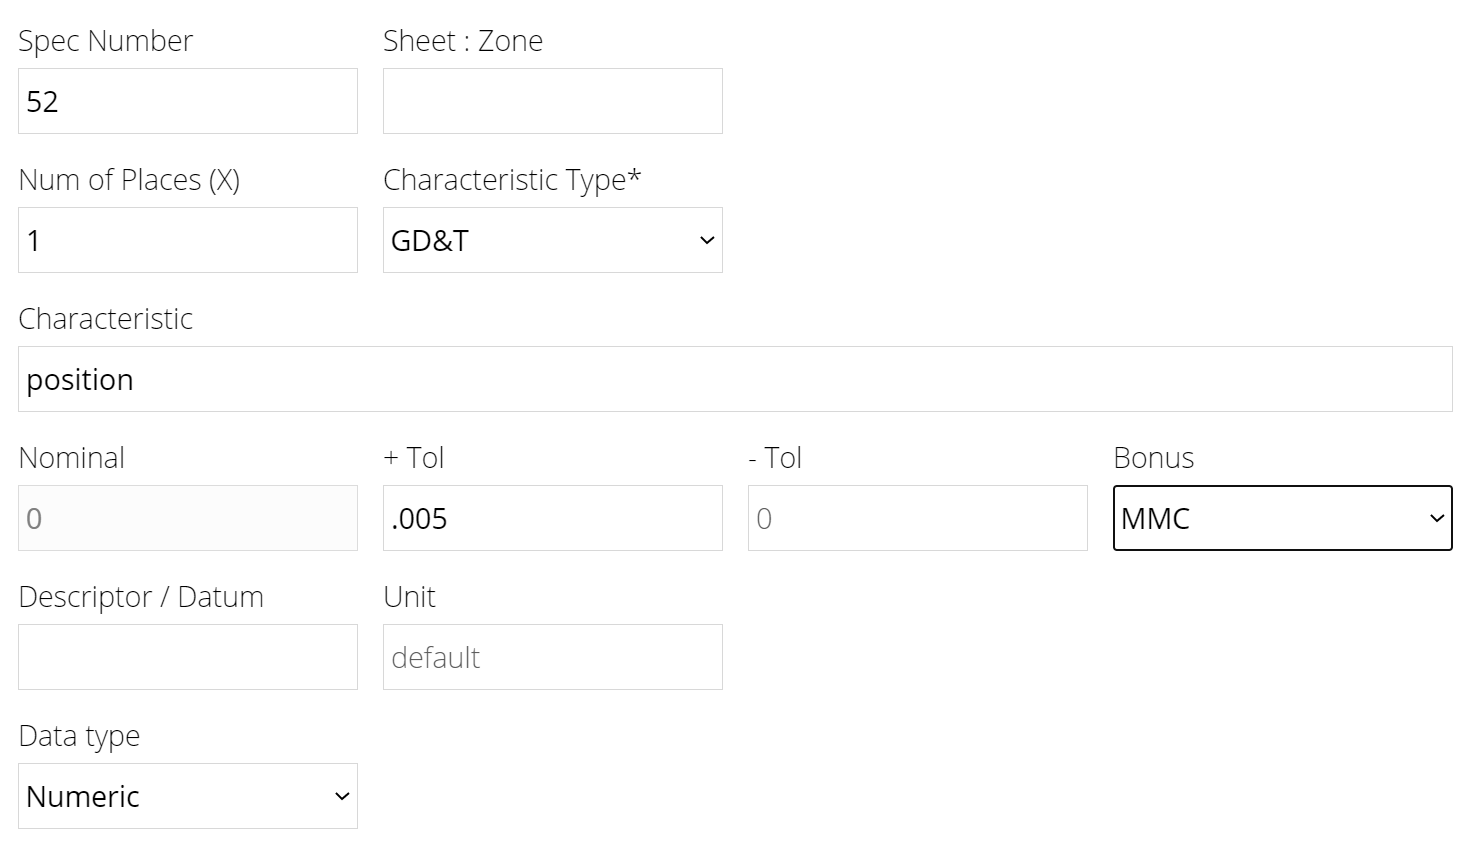Viewport: 1470px width, 846px height.
Task: Click the 'Spec Number' label text
Action: [x=105, y=41]
